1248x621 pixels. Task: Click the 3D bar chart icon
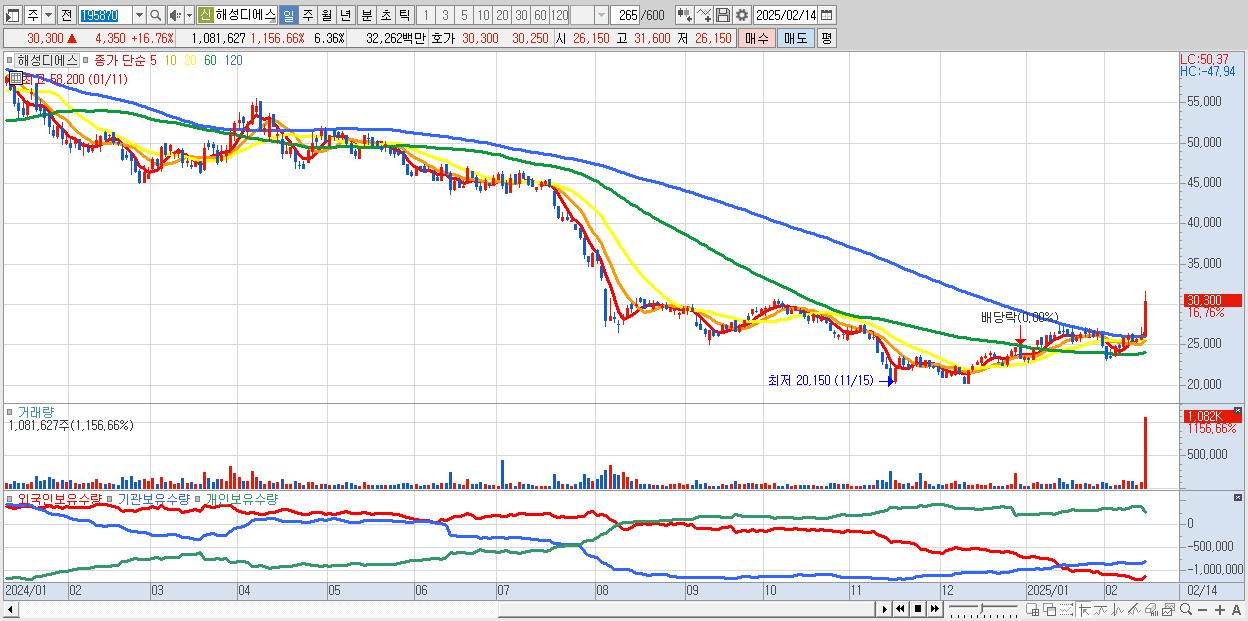pyautogui.click(x=1152, y=609)
